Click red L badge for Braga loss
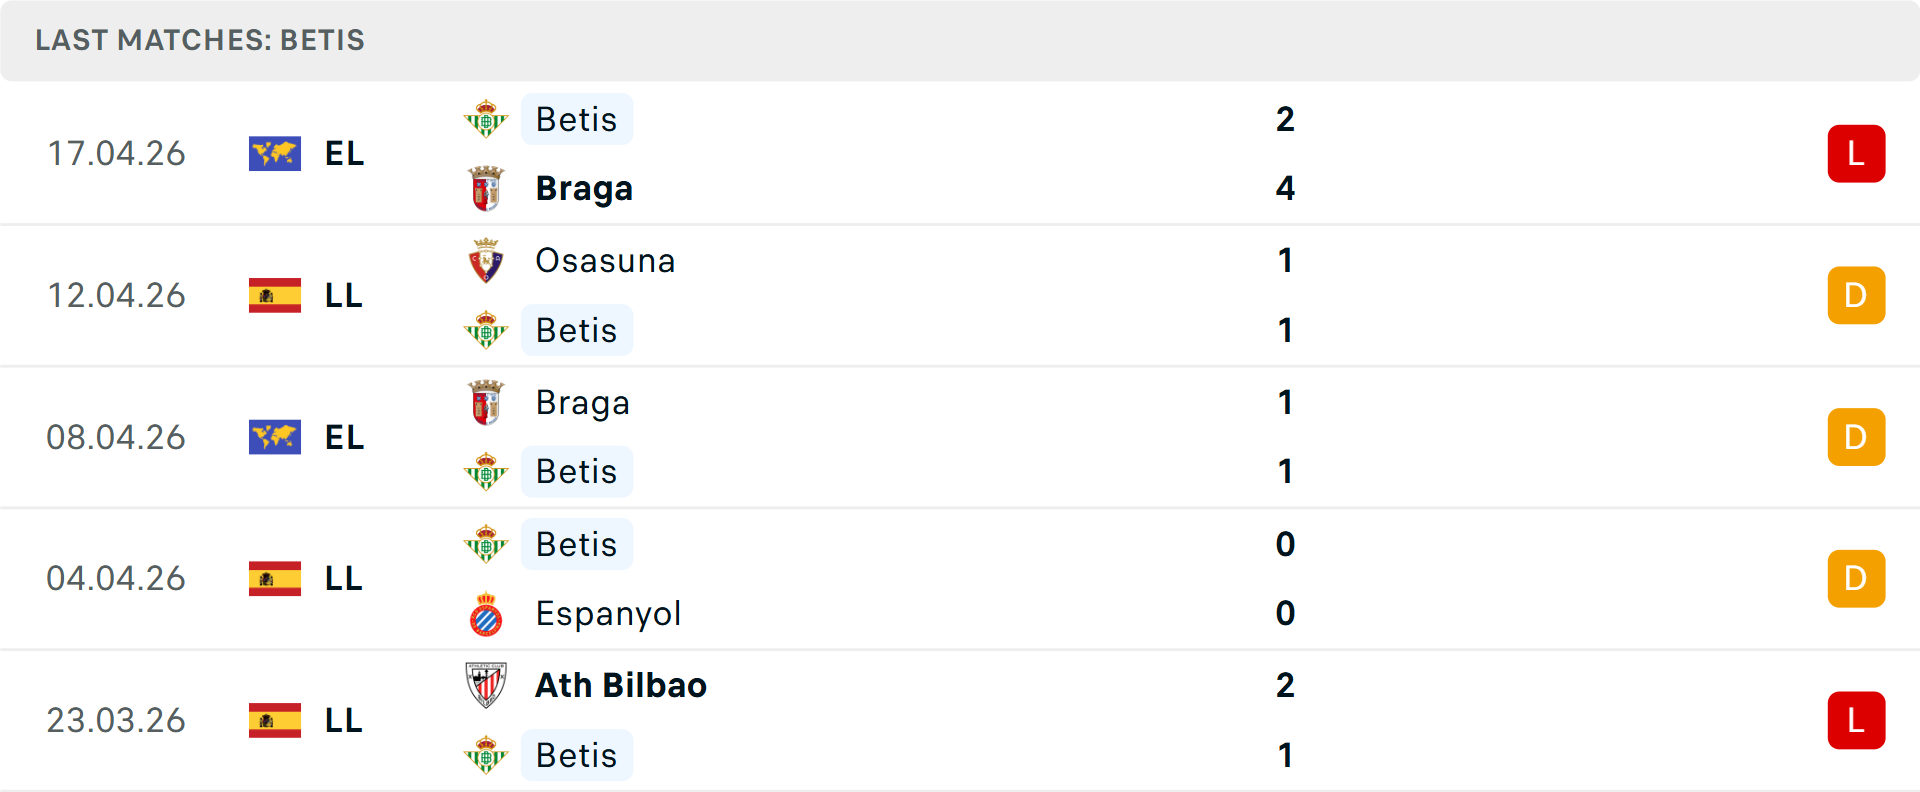The height and width of the screenshot is (792, 1920). (x=1856, y=154)
